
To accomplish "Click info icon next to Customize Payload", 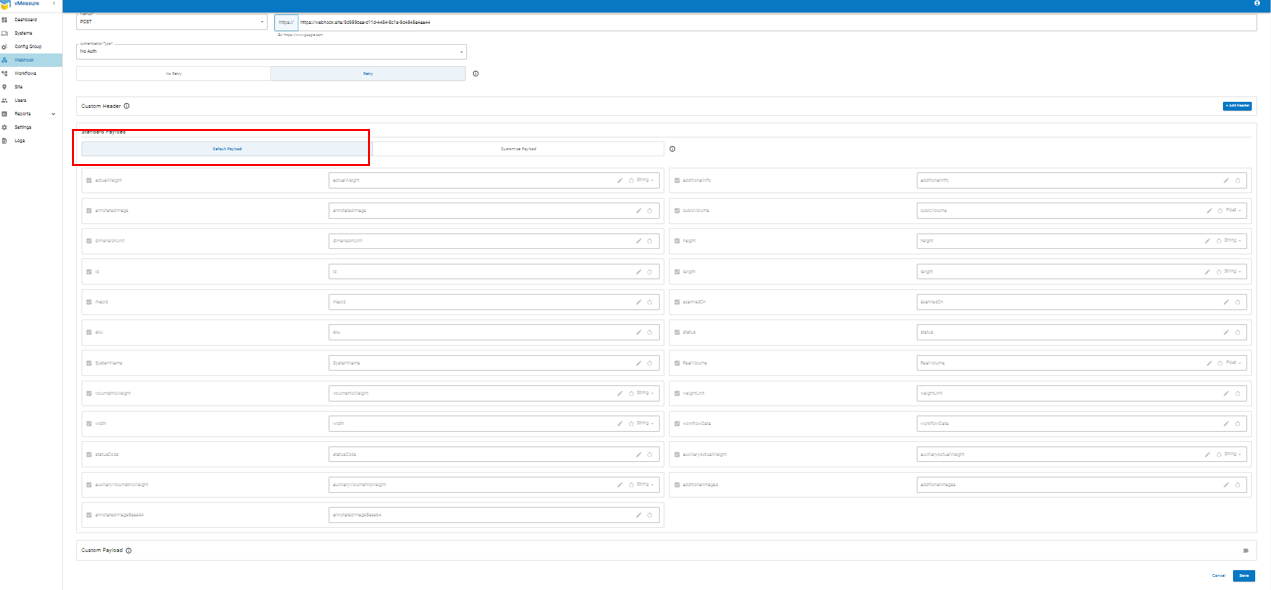I will click(672, 149).
